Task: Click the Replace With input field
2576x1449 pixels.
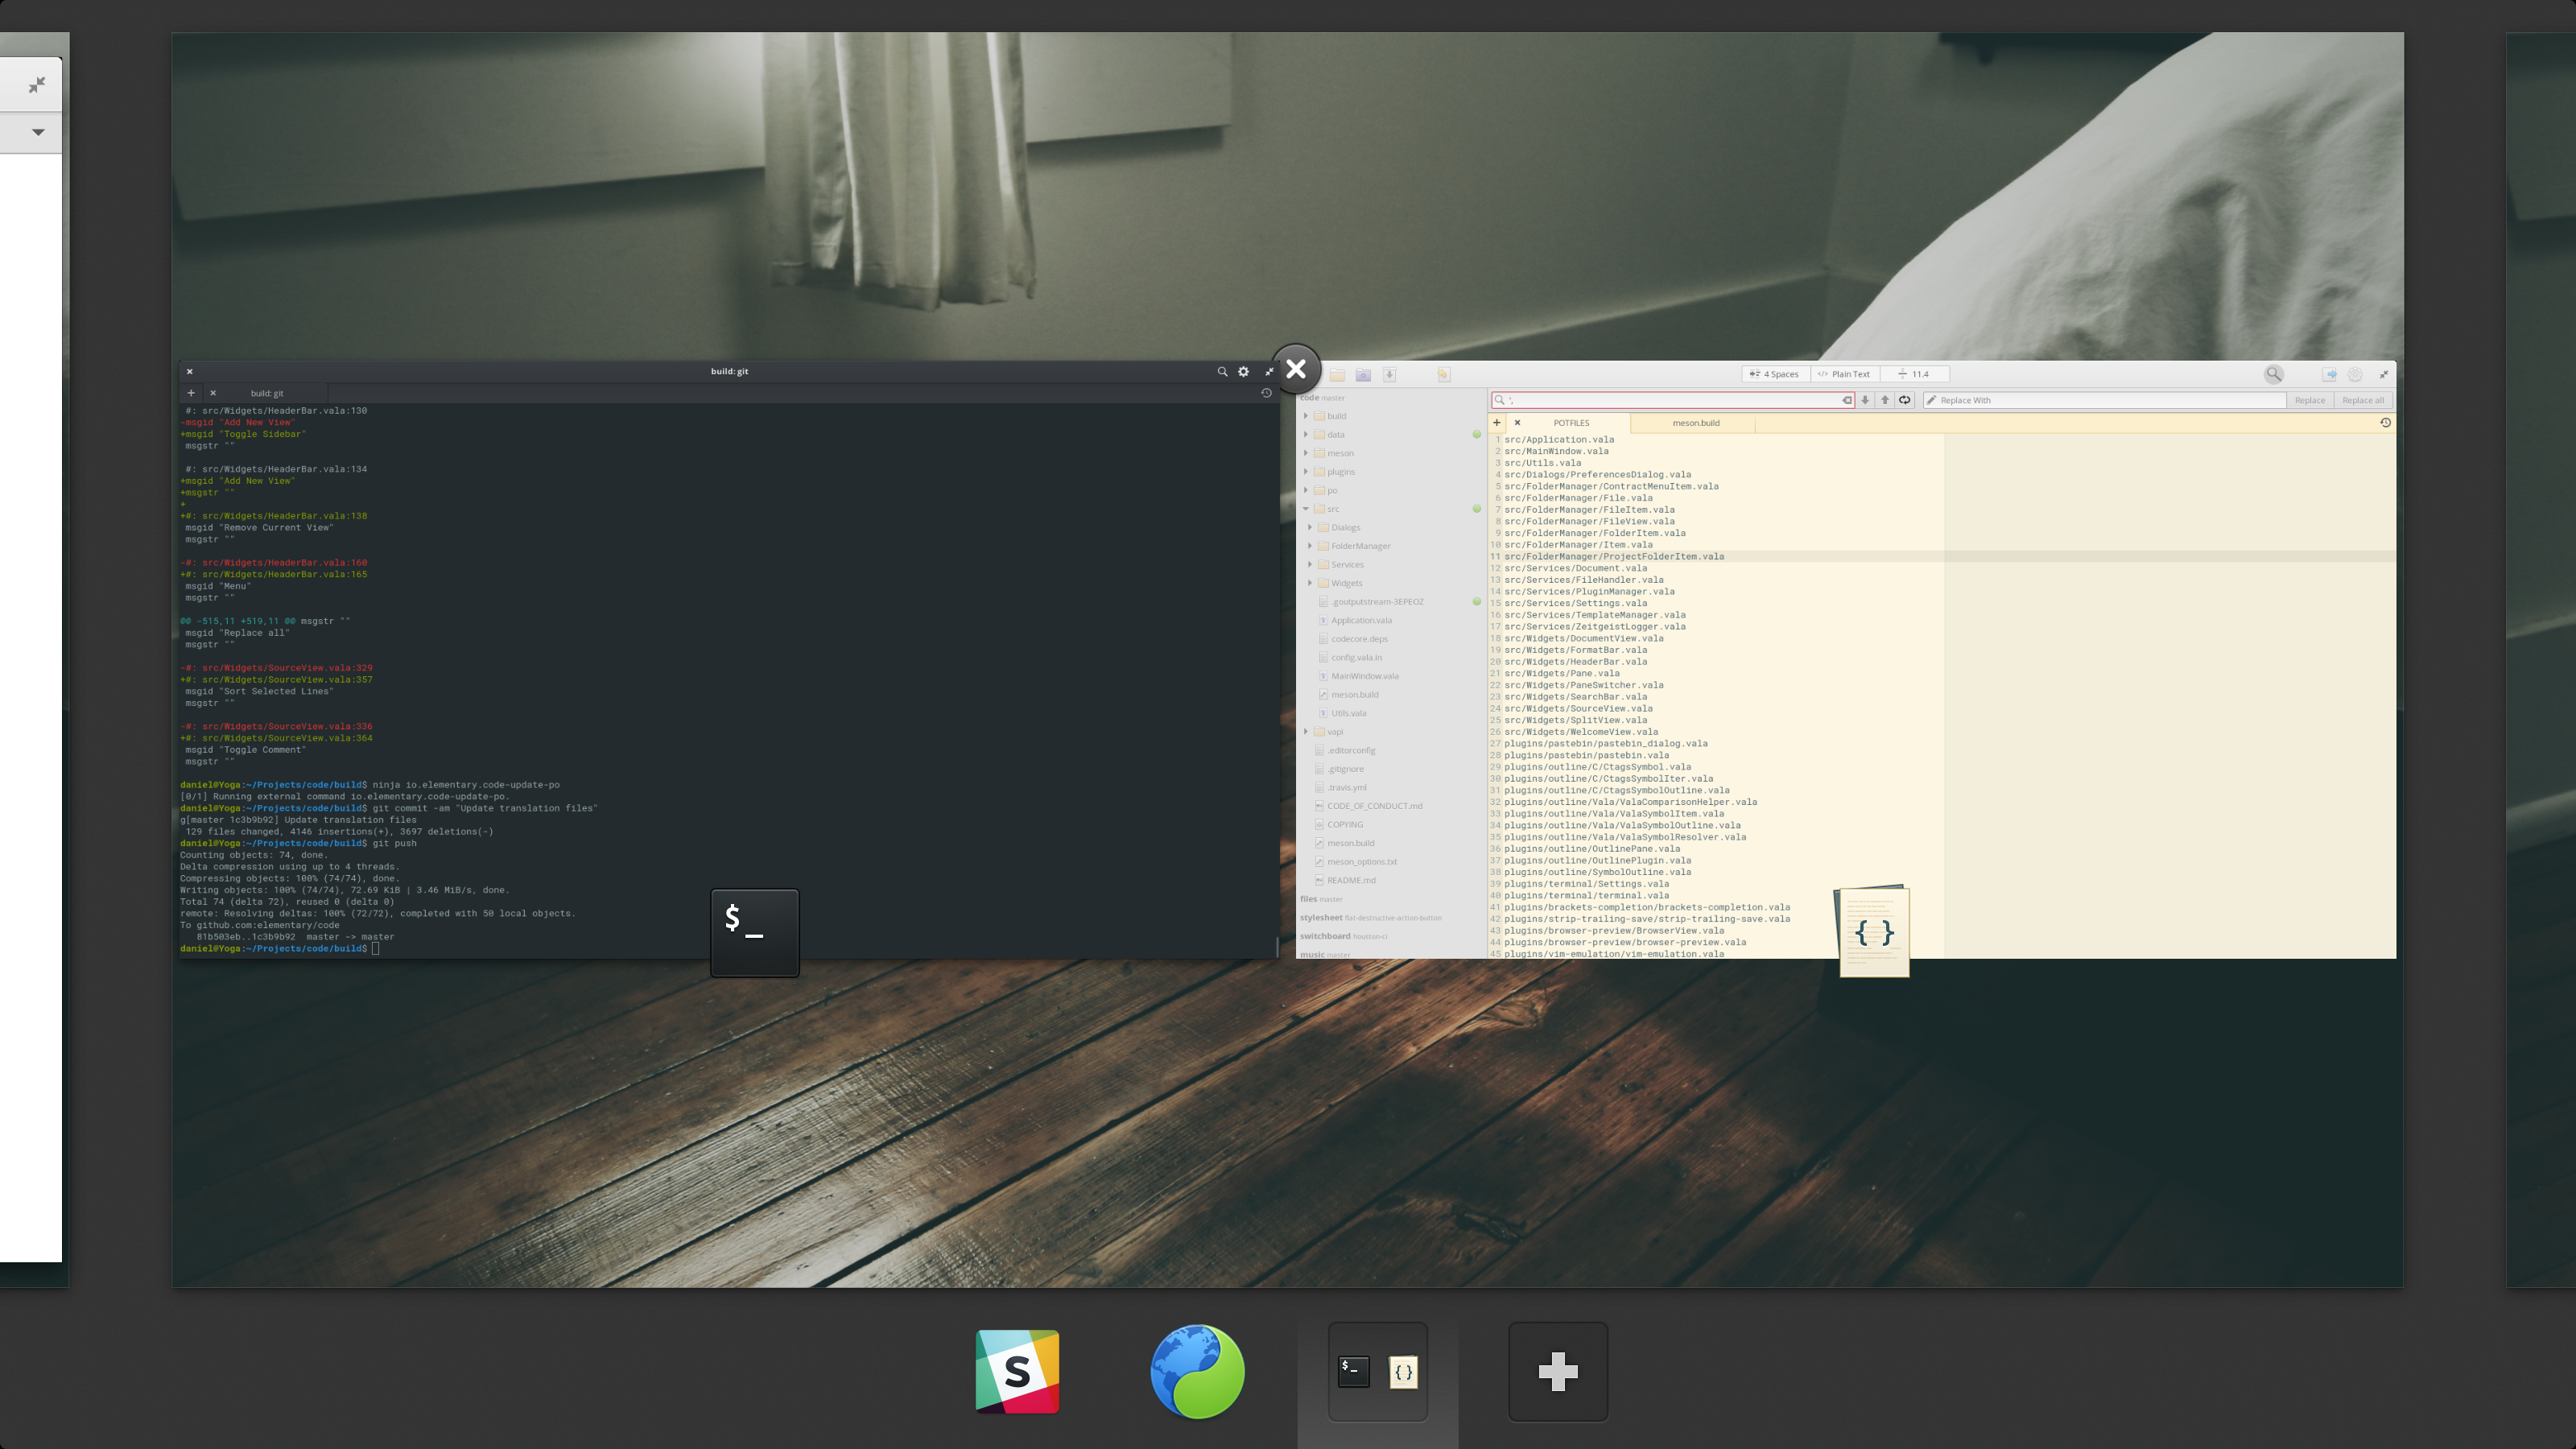Action: (2100, 400)
